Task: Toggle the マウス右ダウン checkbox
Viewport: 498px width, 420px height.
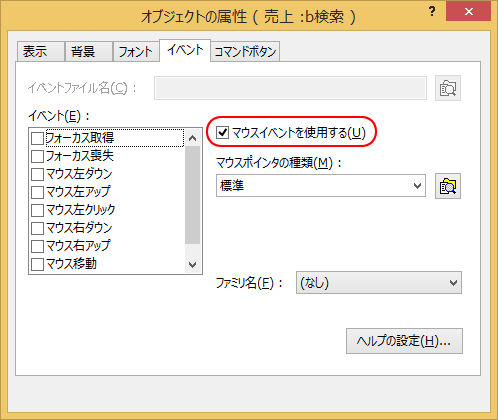Action: tap(37, 228)
